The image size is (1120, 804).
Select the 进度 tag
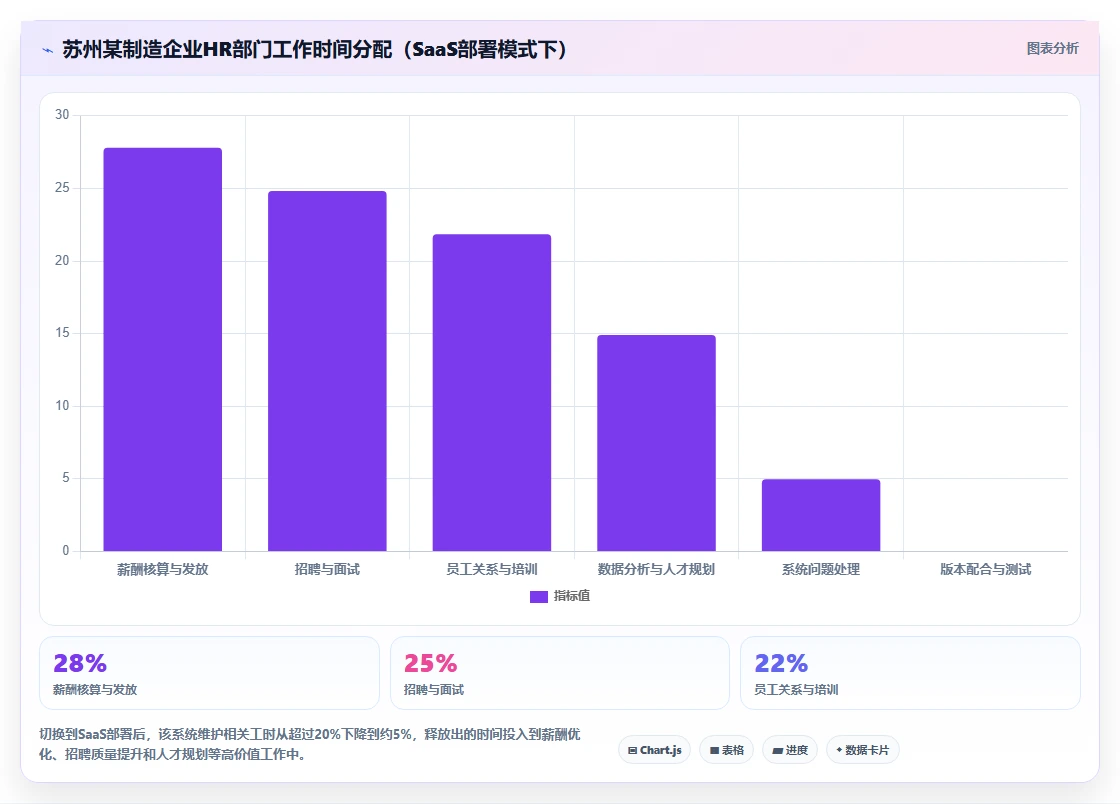[790, 750]
